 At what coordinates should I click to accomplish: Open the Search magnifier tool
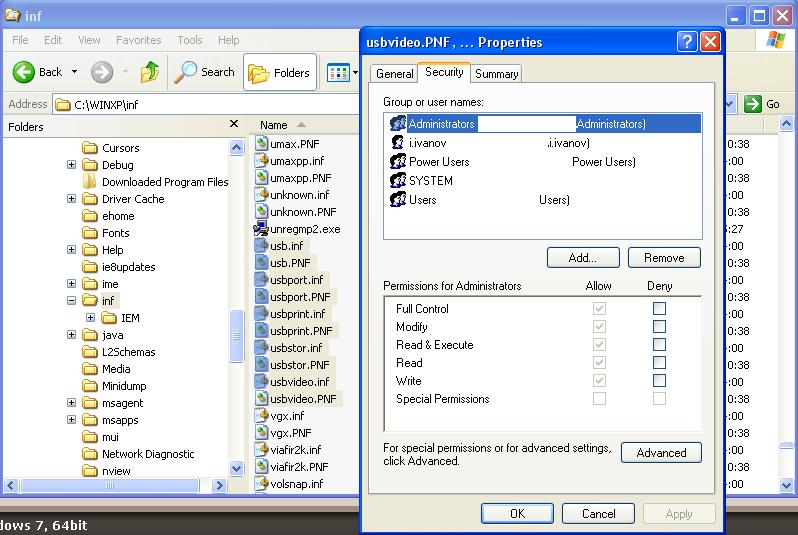tap(187, 72)
